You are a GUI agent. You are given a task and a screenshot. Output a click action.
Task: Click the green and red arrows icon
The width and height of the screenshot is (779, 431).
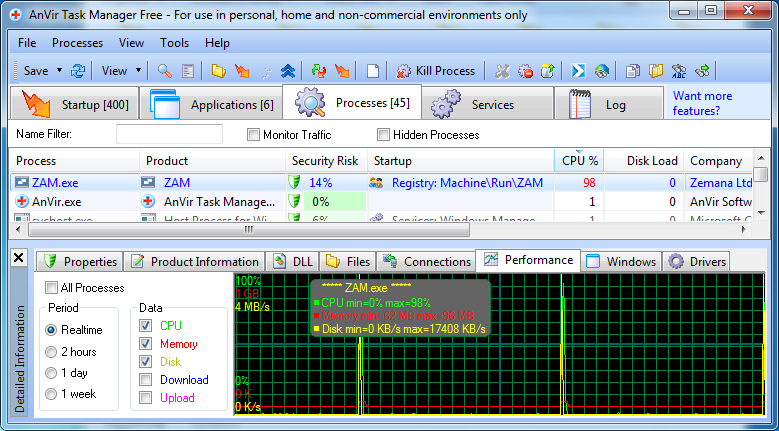coord(318,71)
